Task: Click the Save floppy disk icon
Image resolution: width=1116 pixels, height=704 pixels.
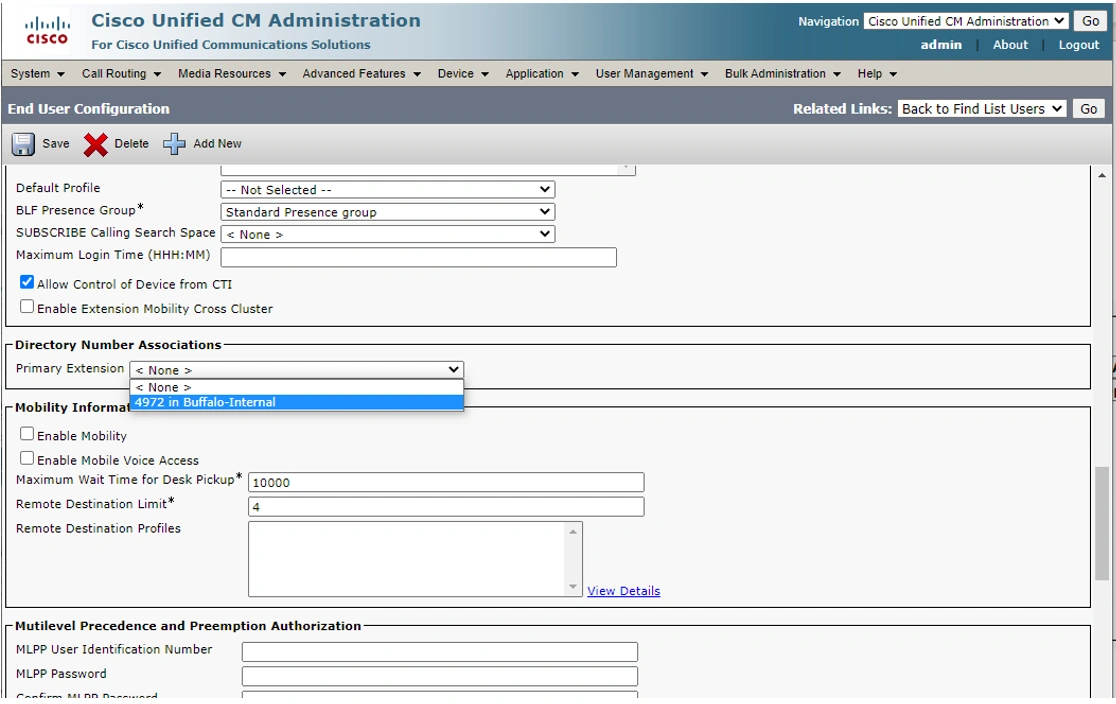Action: (x=23, y=144)
